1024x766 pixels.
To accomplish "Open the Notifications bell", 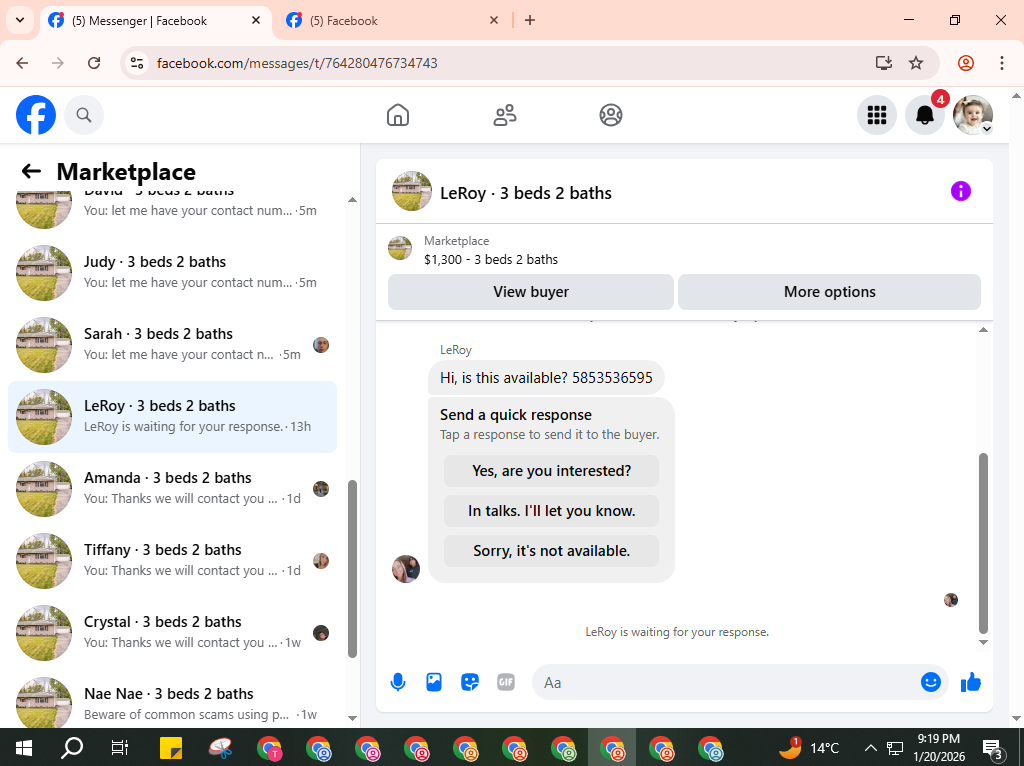I will click(x=925, y=115).
